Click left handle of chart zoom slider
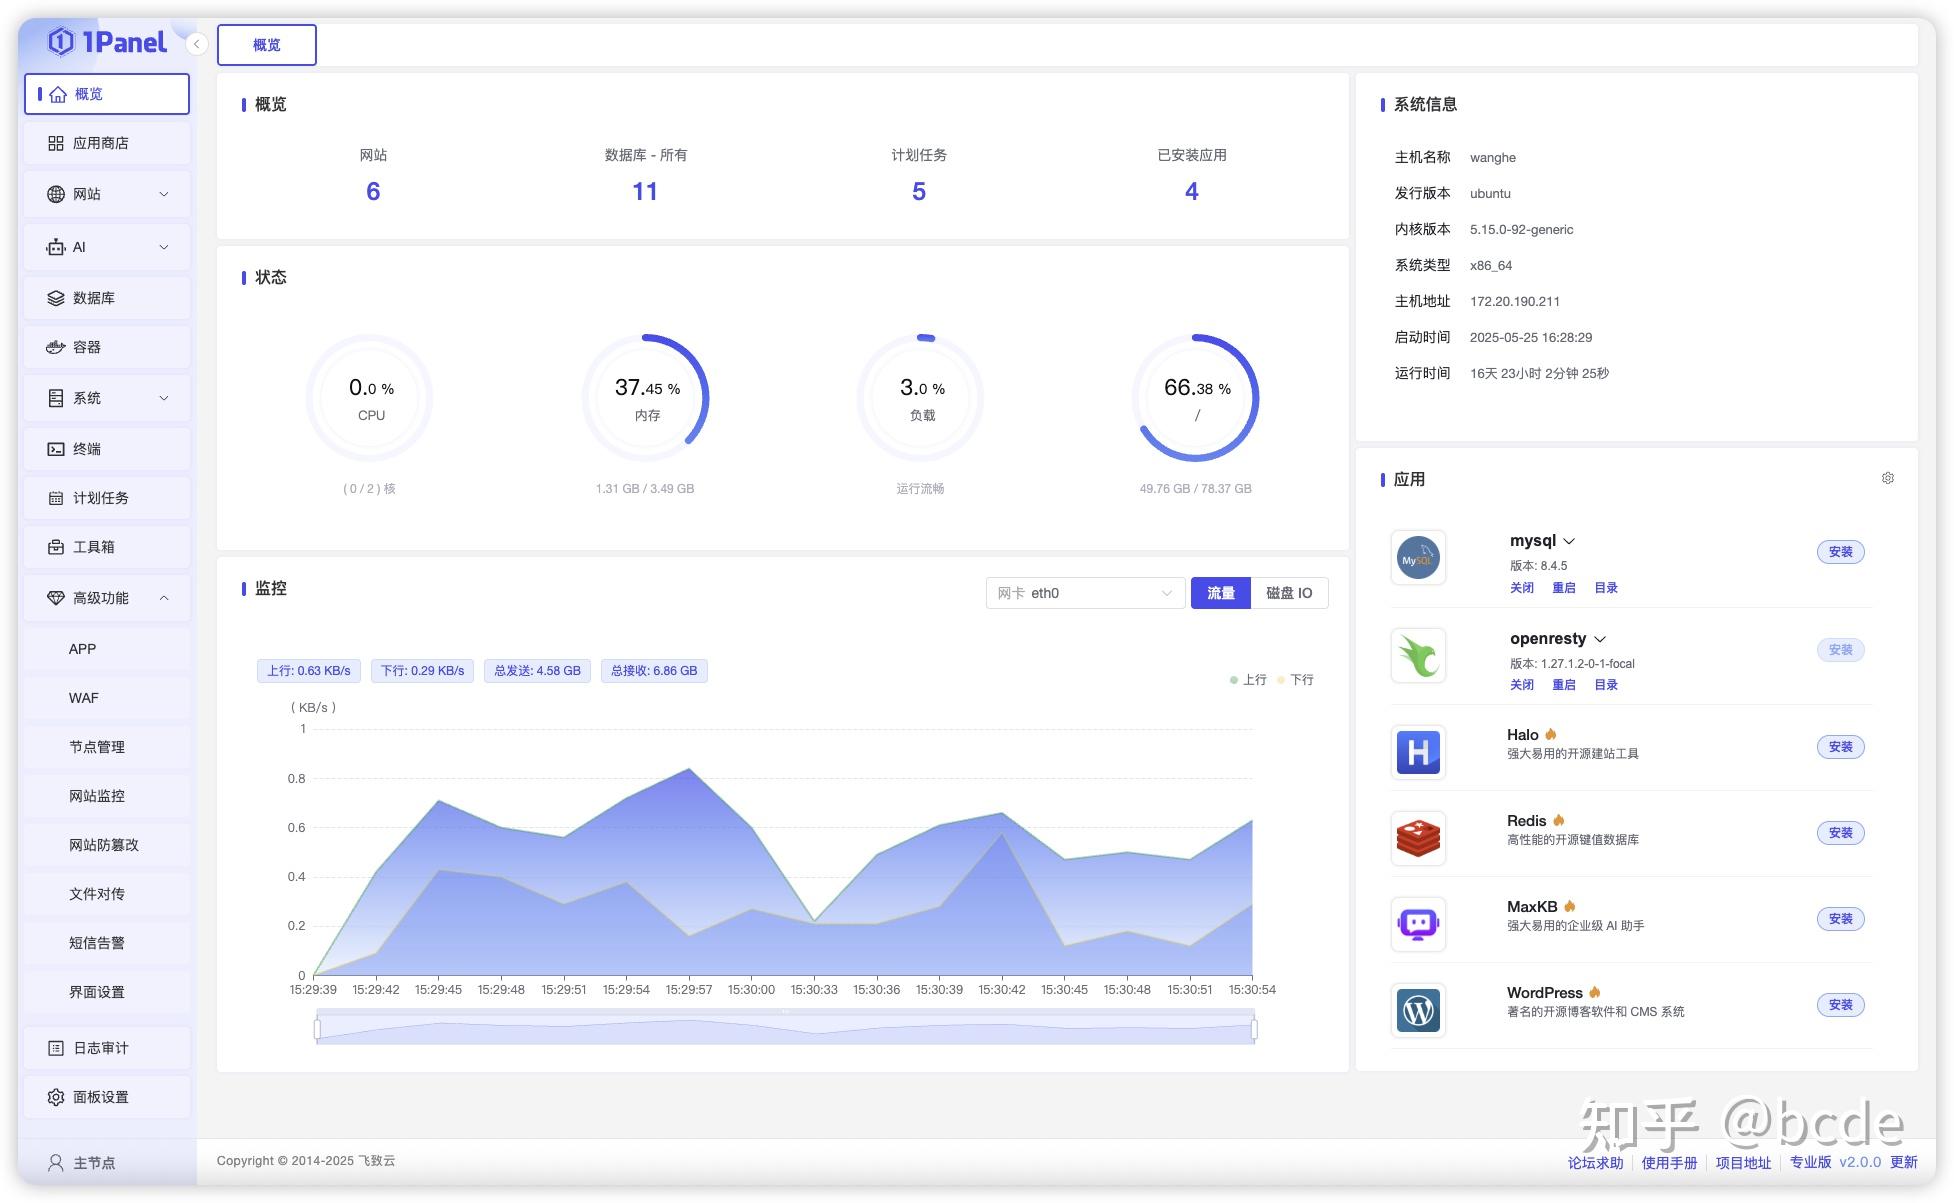This screenshot has height=1203, width=1954. click(317, 1028)
